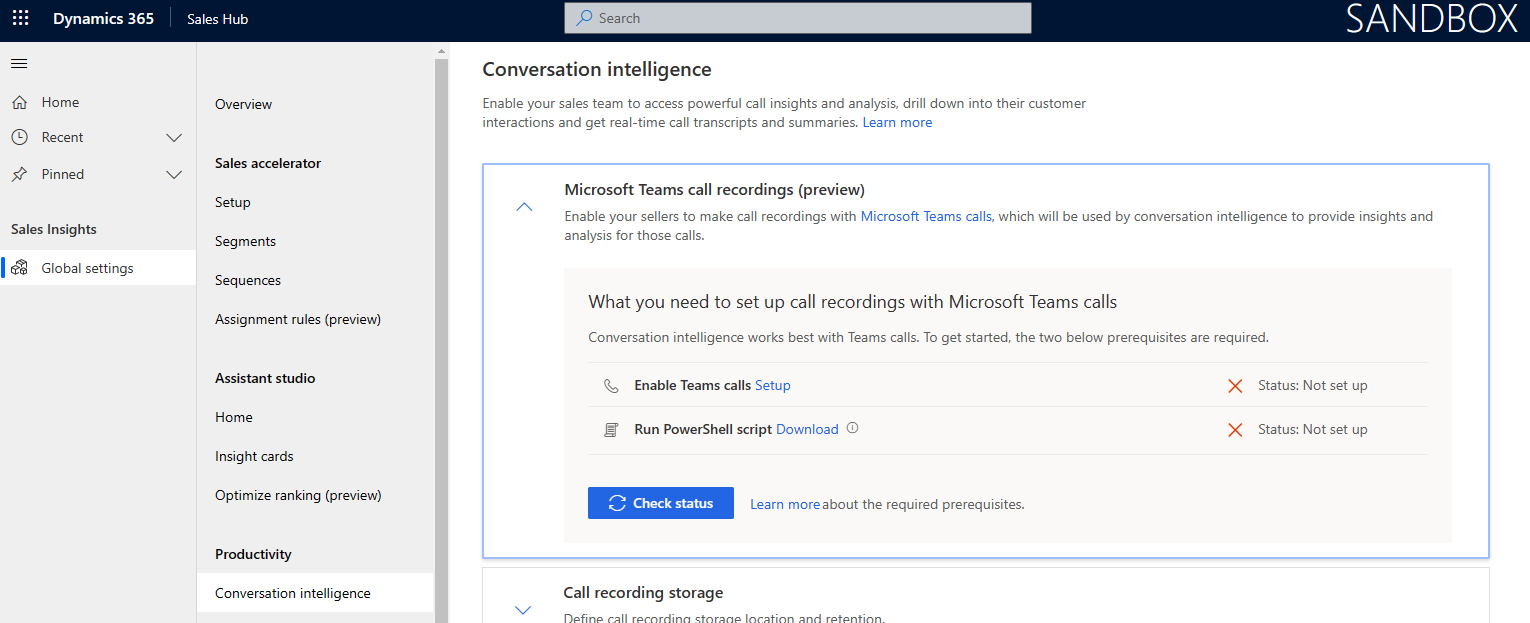
Task: Open Assignment rules (preview)
Action: pyautogui.click(x=298, y=319)
